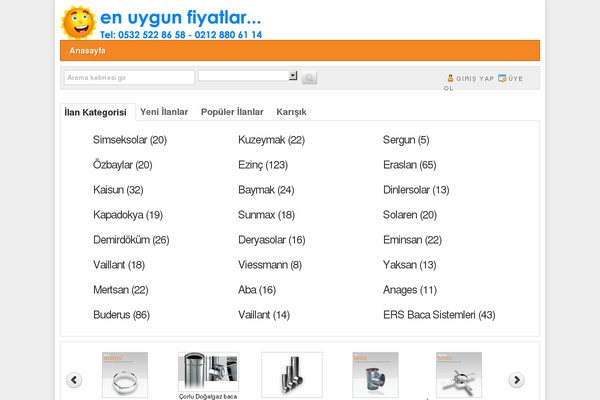Go to previous carousel items arrow
Image resolution: width=600 pixels, height=400 pixels.
point(74,380)
